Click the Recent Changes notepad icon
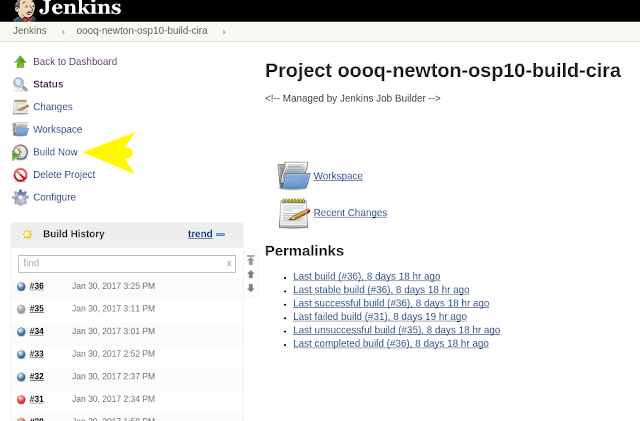Image resolution: width=640 pixels, height=421 pixels. pos(294,213)
